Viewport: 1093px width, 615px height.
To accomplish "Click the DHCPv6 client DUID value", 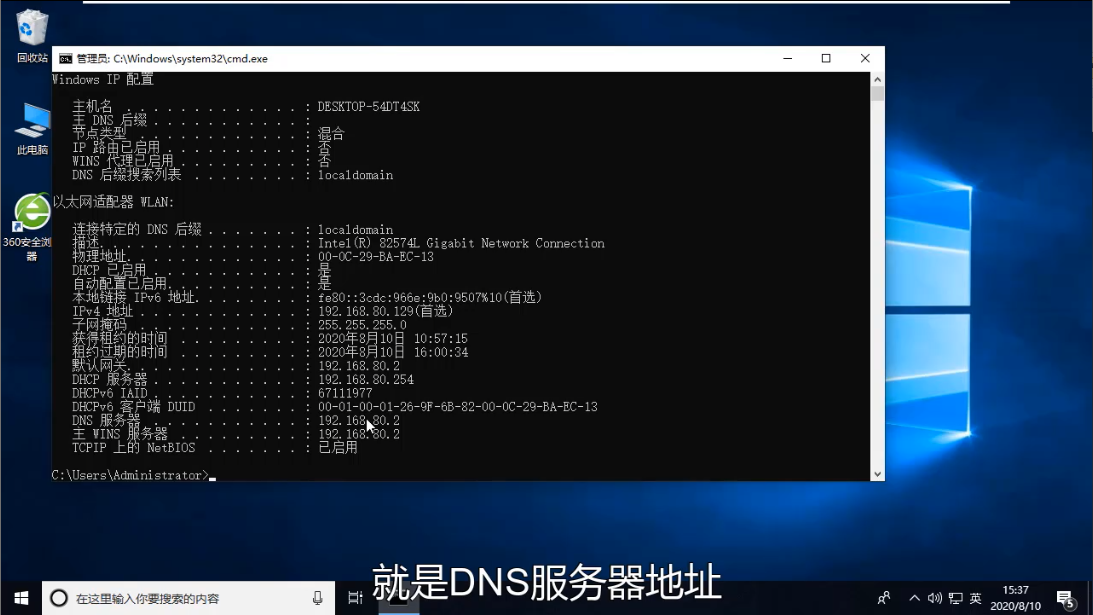I will tap(457, 407).
